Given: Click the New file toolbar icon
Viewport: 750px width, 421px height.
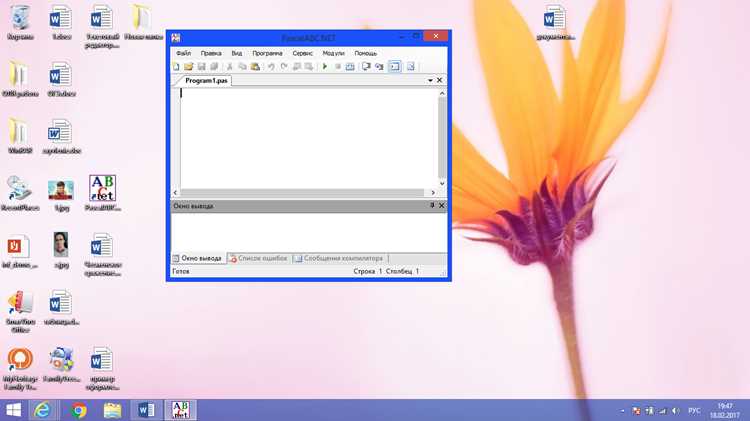Looking at the screenshot, I should click(176, 66).
